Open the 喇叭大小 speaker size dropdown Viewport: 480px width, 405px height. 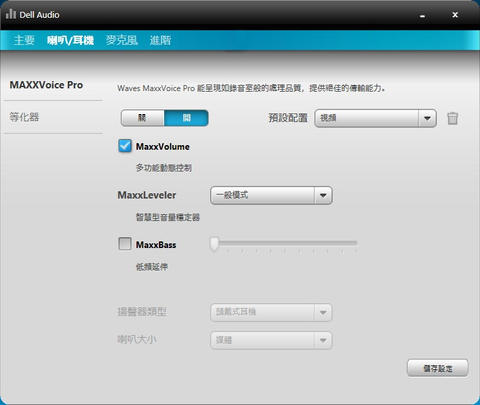click(x=271, y=340)
